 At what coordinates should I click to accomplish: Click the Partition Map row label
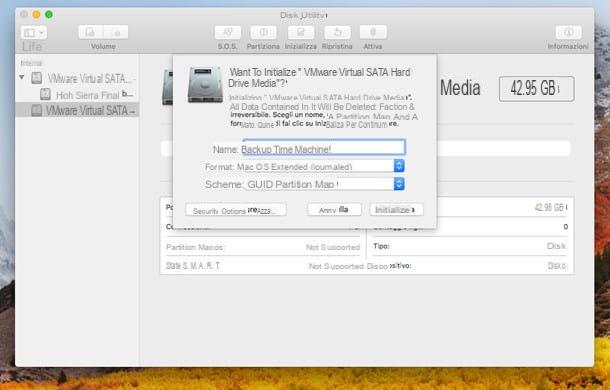click(195, 247)
